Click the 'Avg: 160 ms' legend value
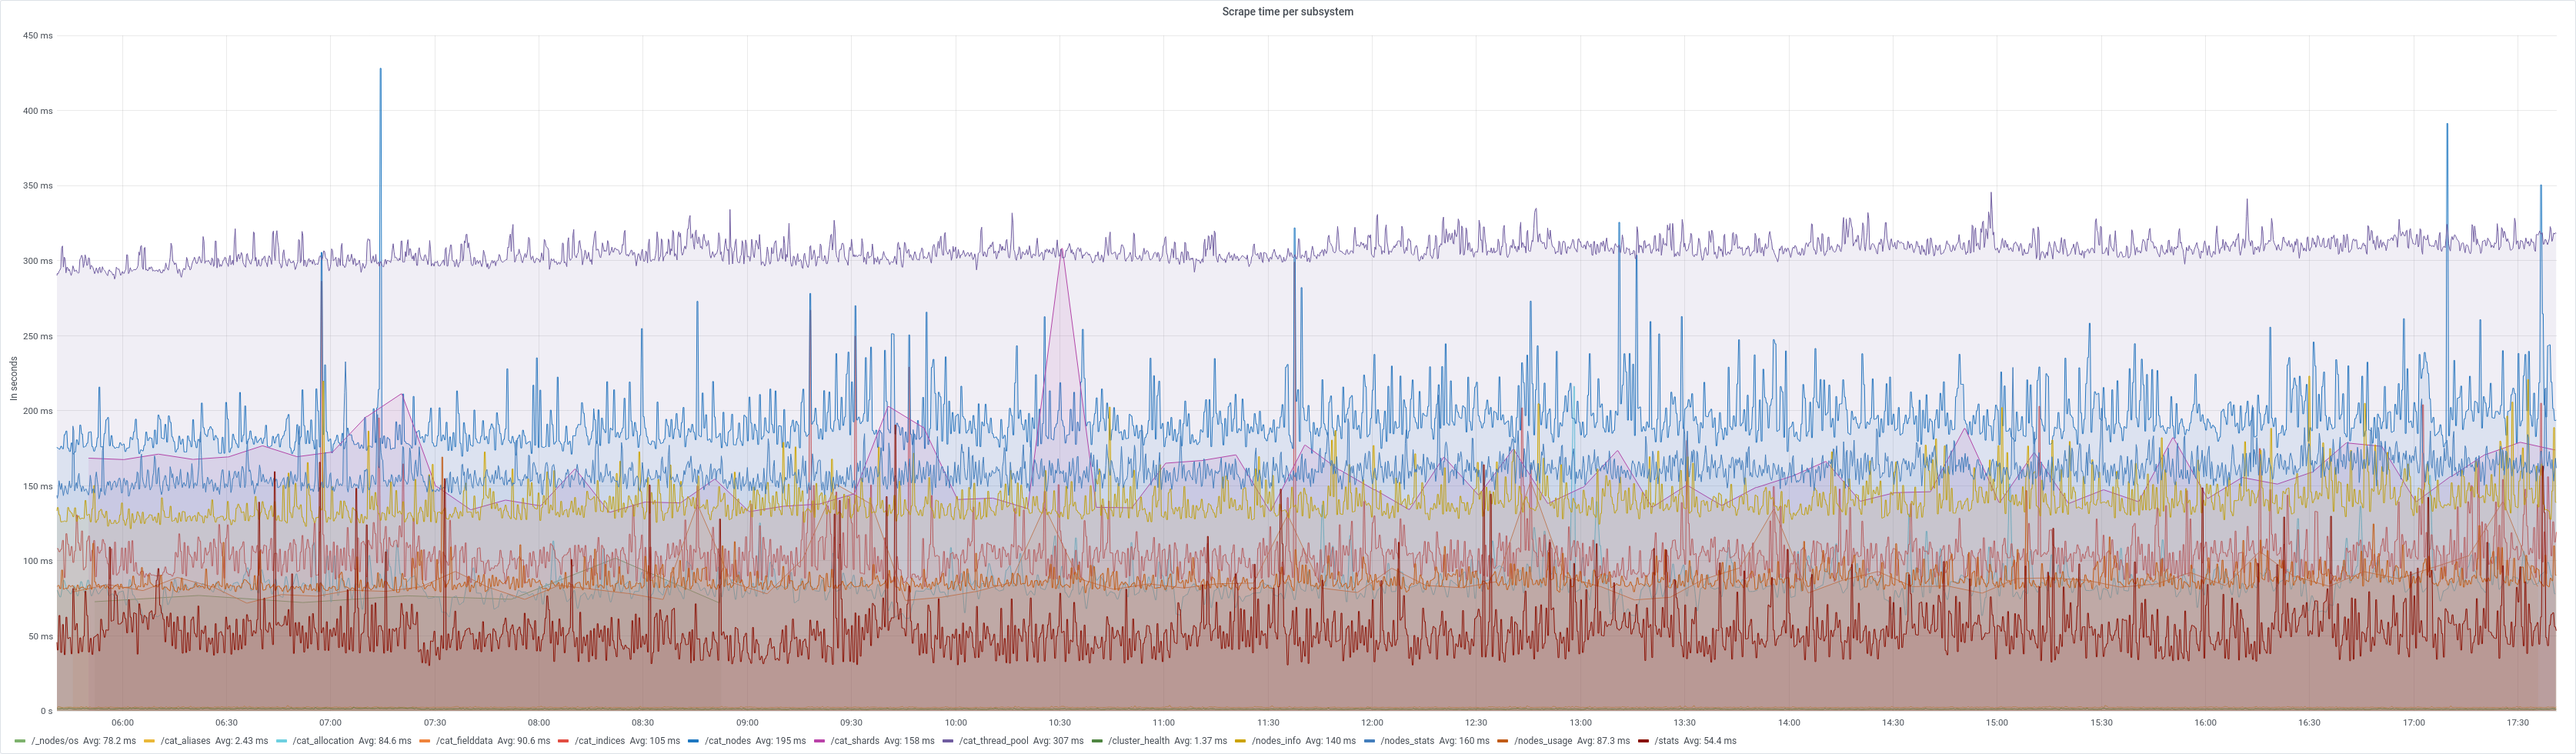 coord(1464,741)
